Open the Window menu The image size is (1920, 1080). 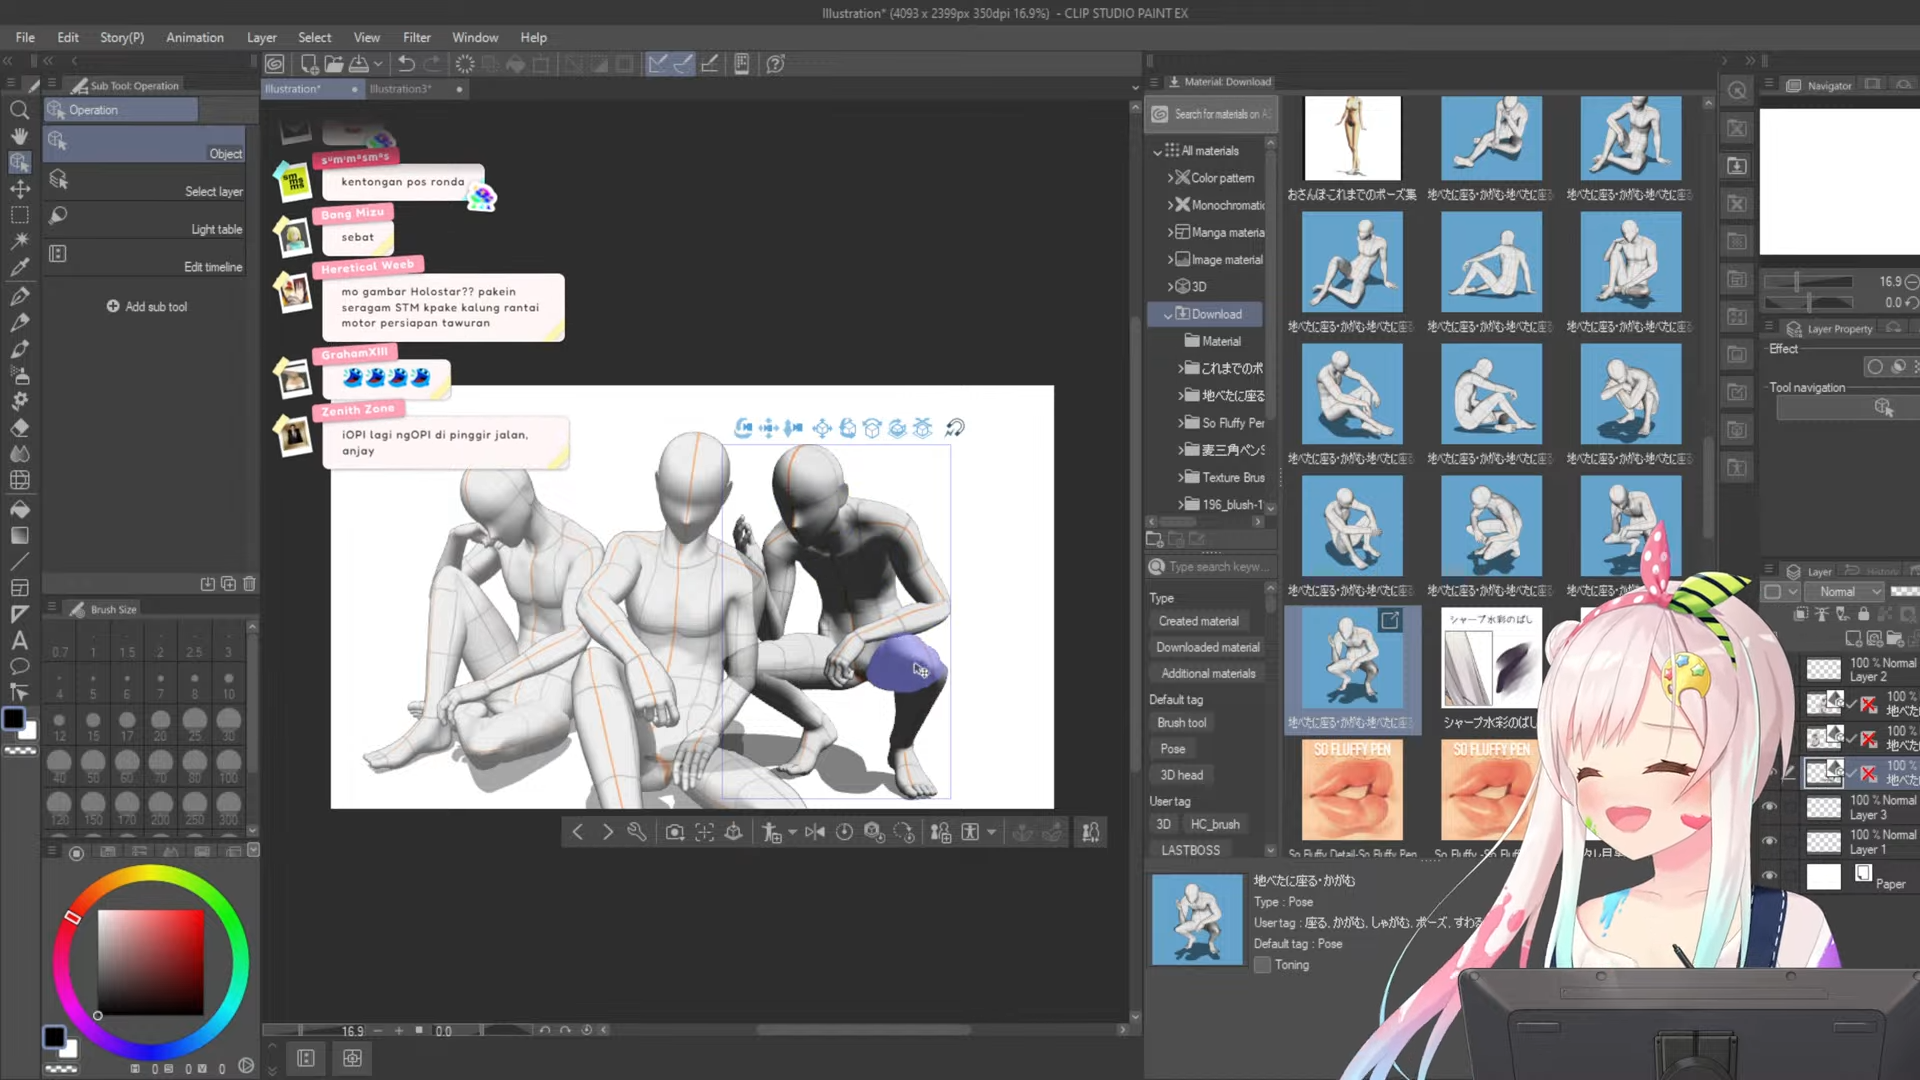(475, 37)
